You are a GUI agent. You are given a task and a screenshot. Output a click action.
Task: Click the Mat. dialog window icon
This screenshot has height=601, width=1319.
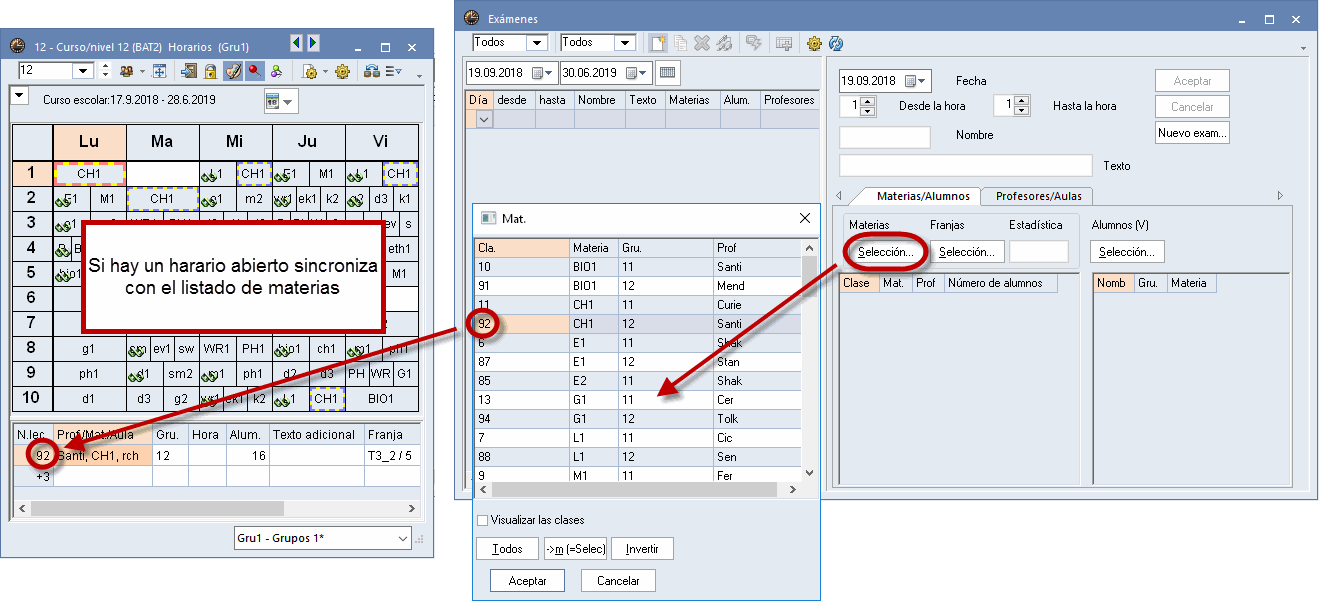pyautogui.click(x=489, y=218)
